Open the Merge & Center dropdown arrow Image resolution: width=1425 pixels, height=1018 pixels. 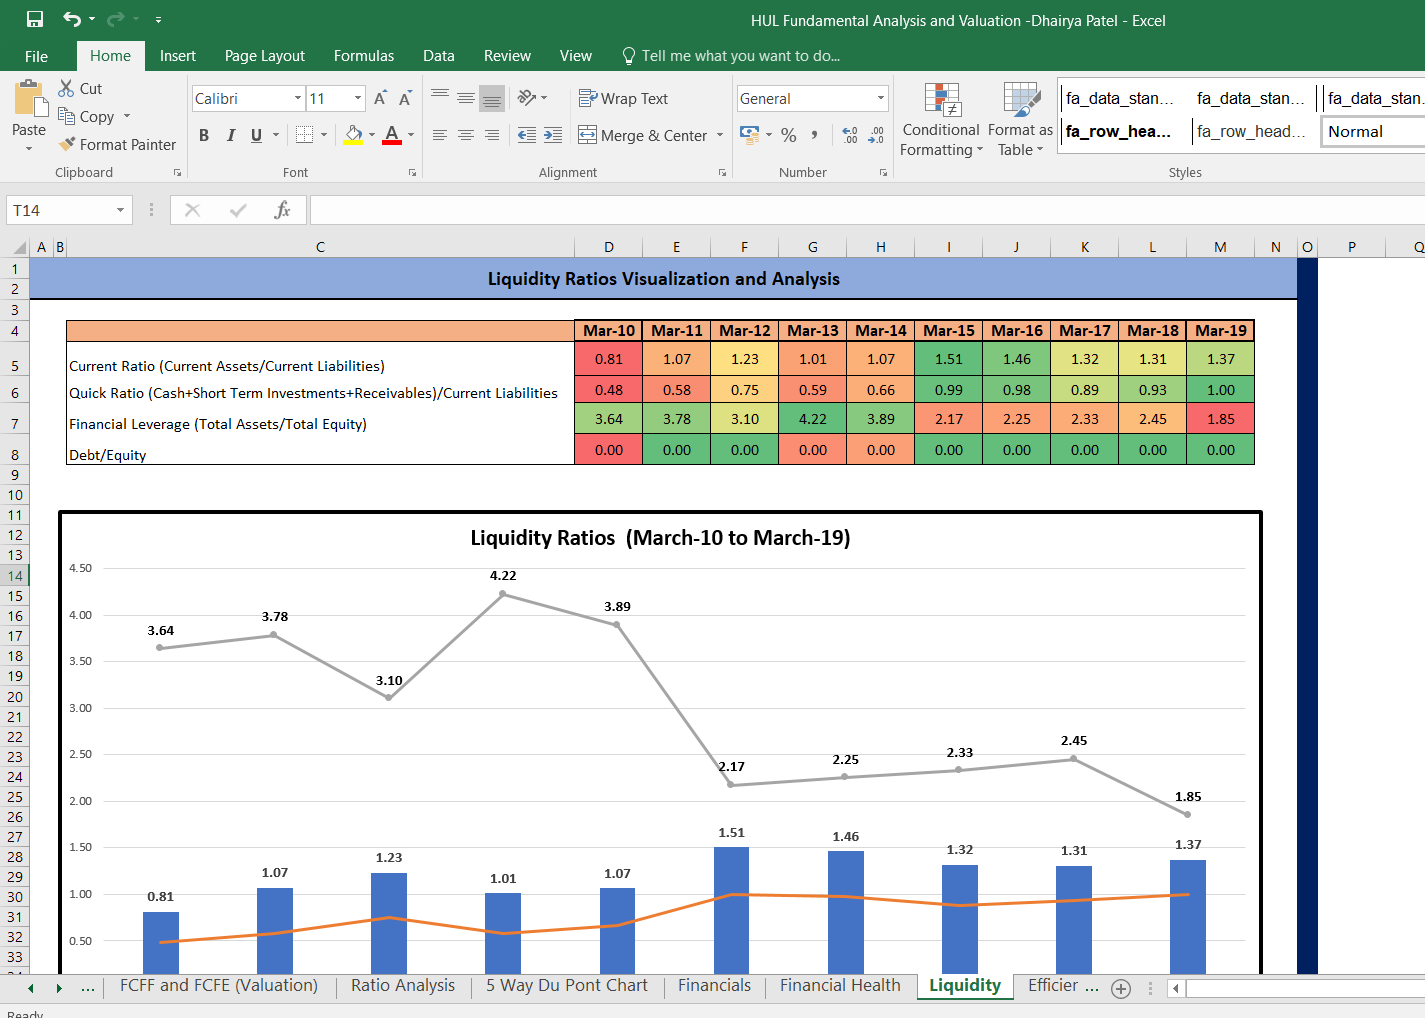720,135
